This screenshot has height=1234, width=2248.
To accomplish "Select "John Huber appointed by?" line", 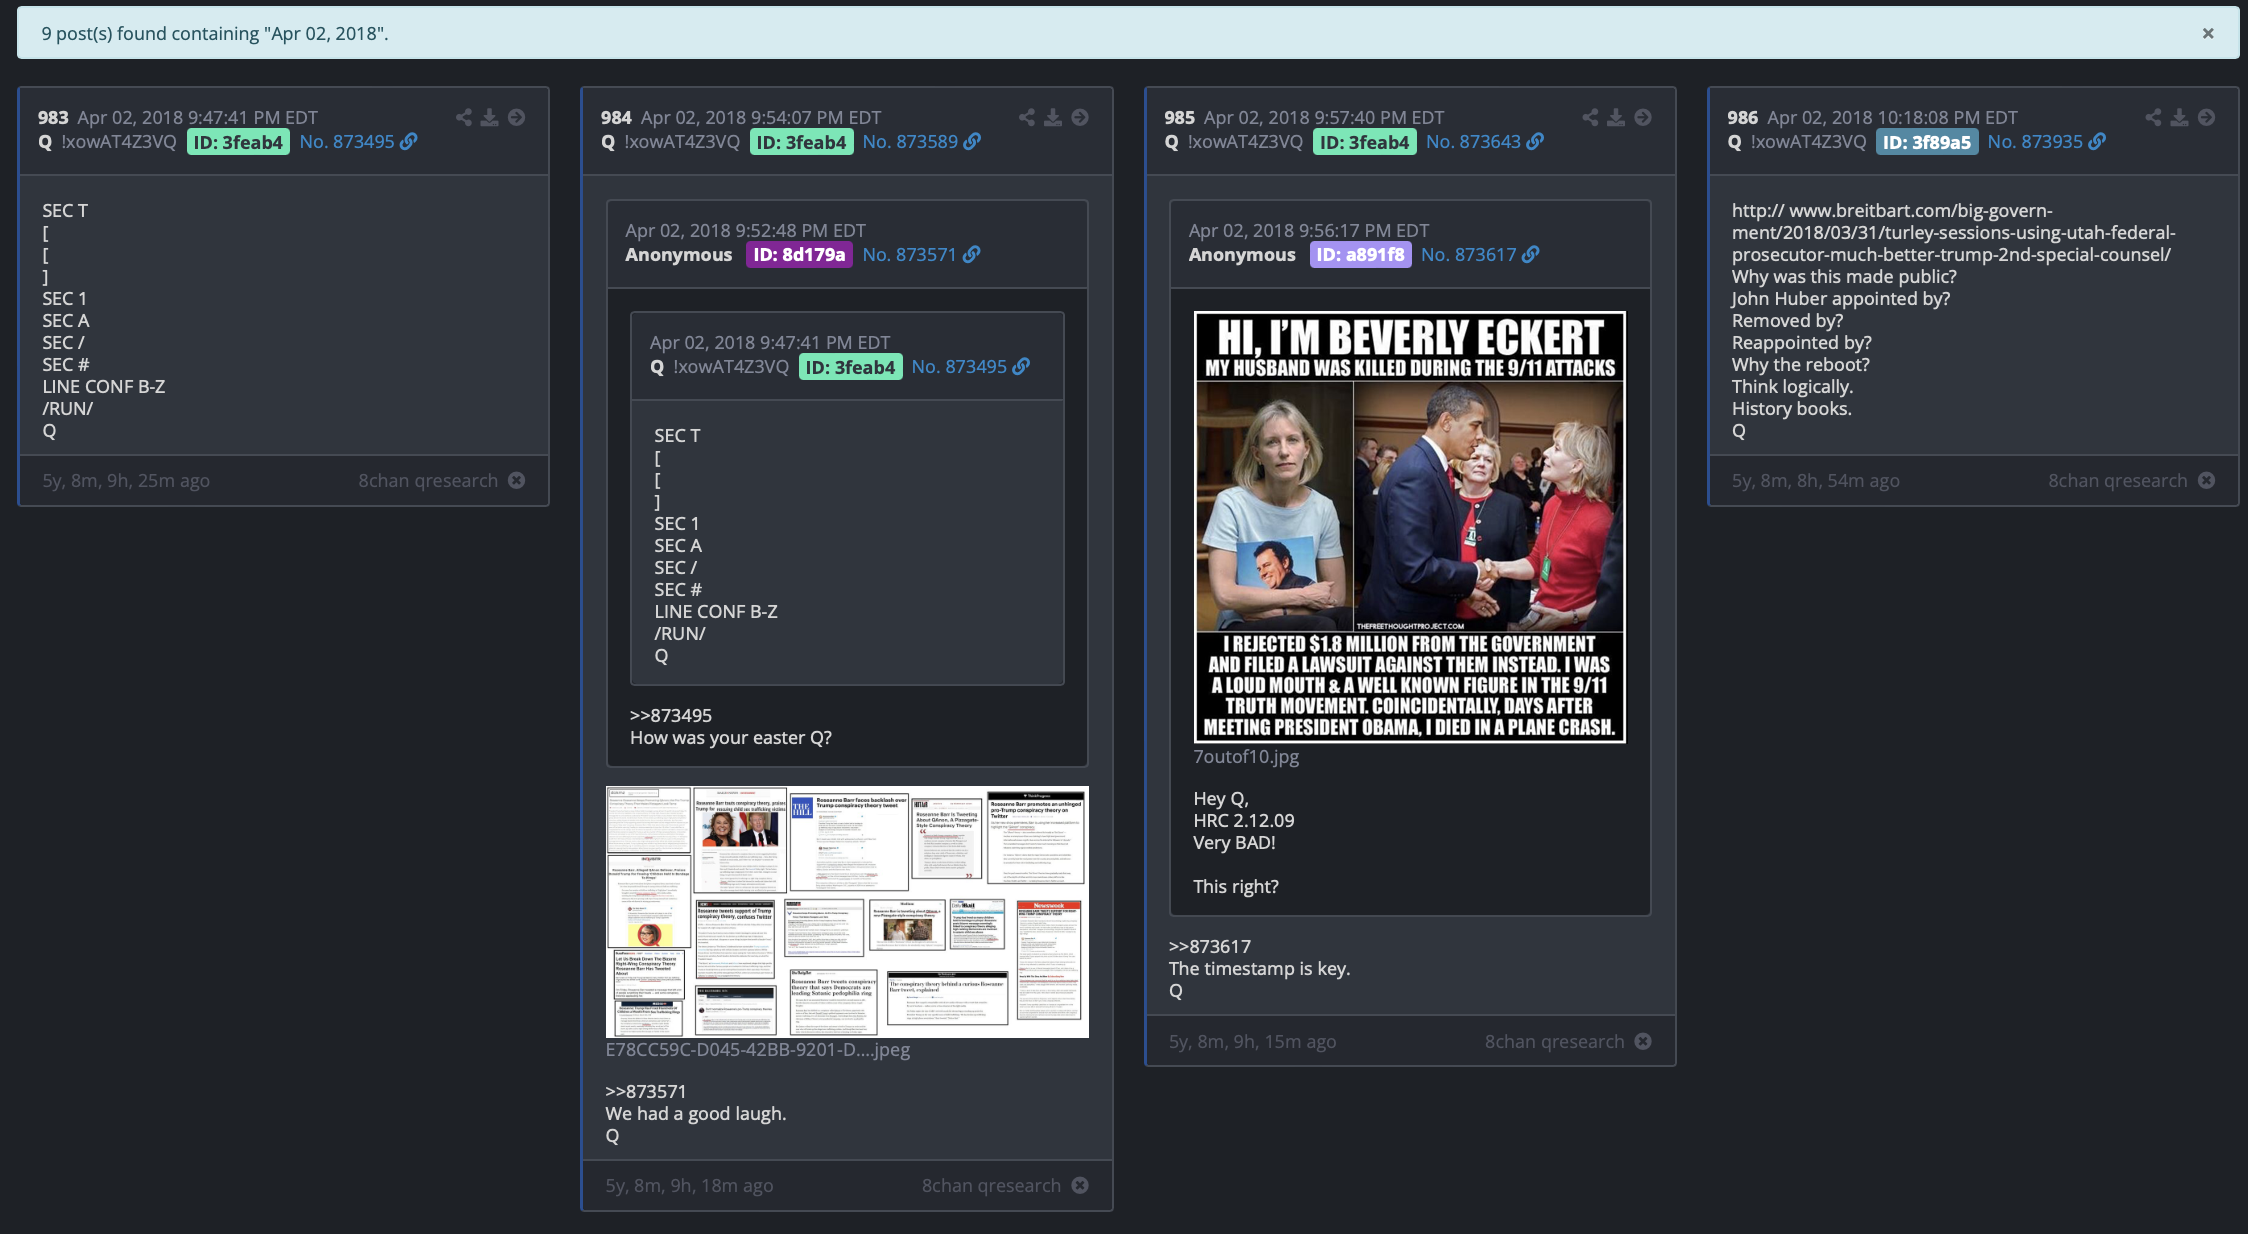I will (x=1841, y=299).
